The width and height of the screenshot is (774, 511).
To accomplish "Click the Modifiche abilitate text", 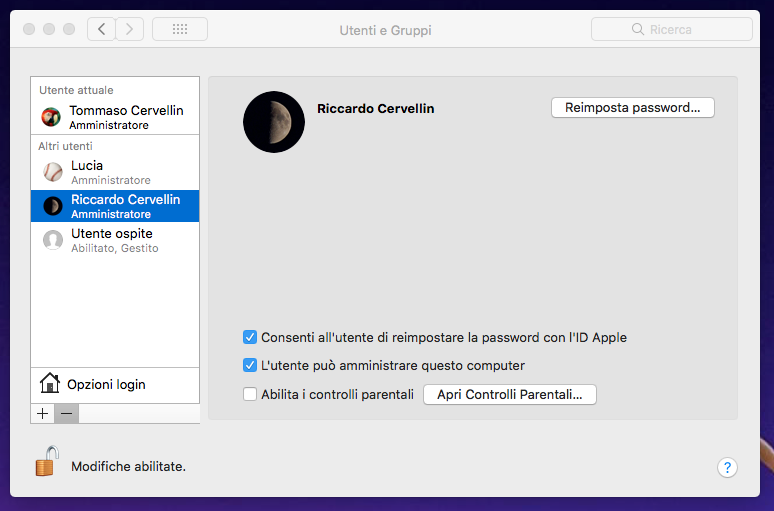I will click(x=128, y=467).
